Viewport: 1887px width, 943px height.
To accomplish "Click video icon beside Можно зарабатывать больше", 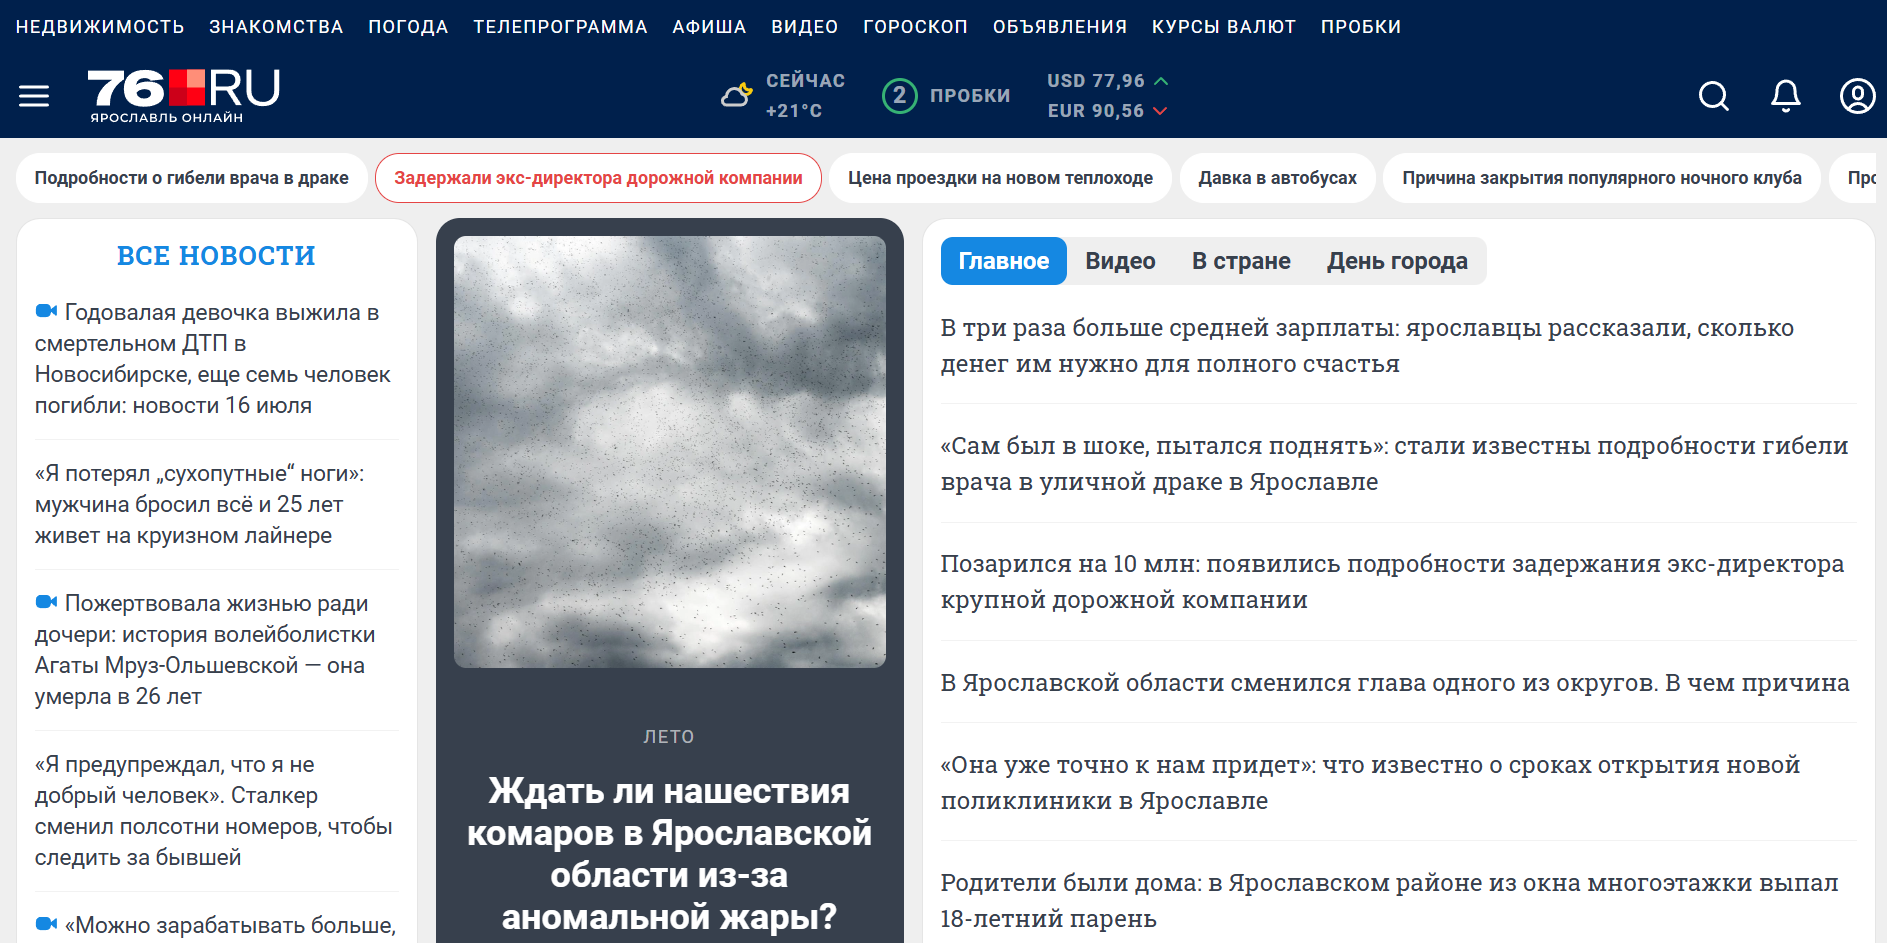I will point(46,924).
